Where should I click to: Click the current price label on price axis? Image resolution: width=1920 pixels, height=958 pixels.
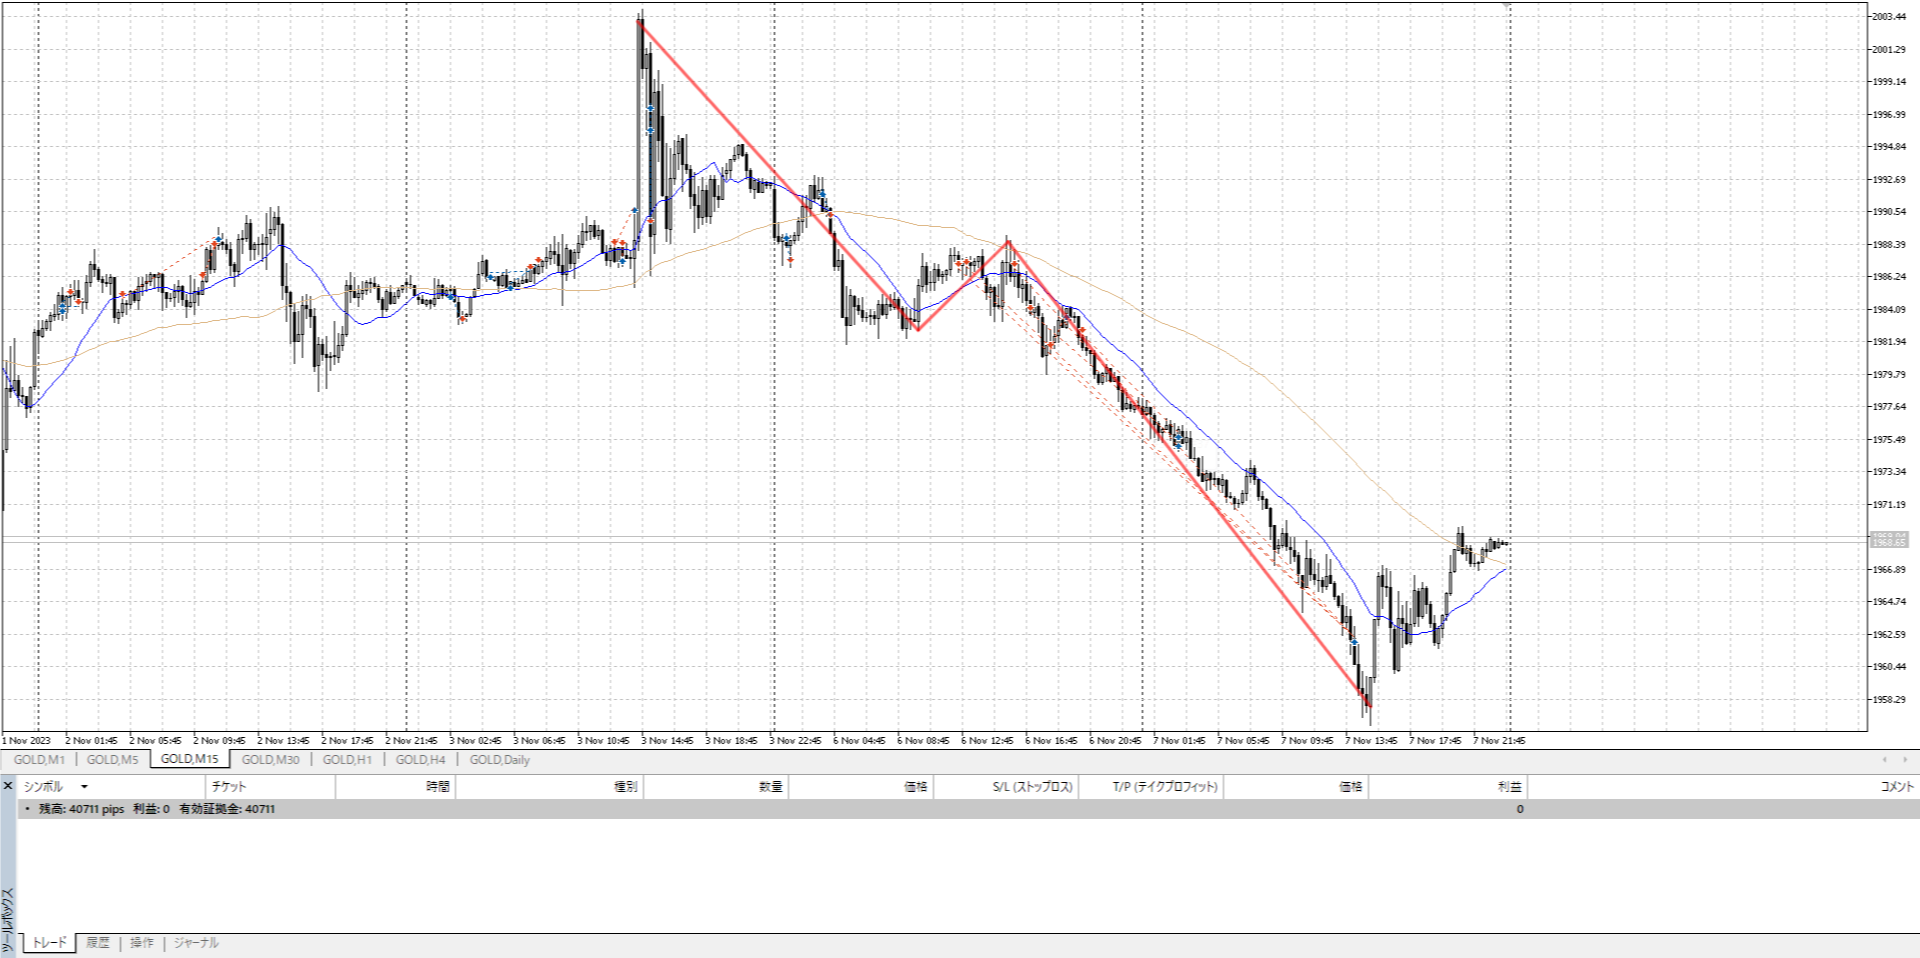[1888, 540]
